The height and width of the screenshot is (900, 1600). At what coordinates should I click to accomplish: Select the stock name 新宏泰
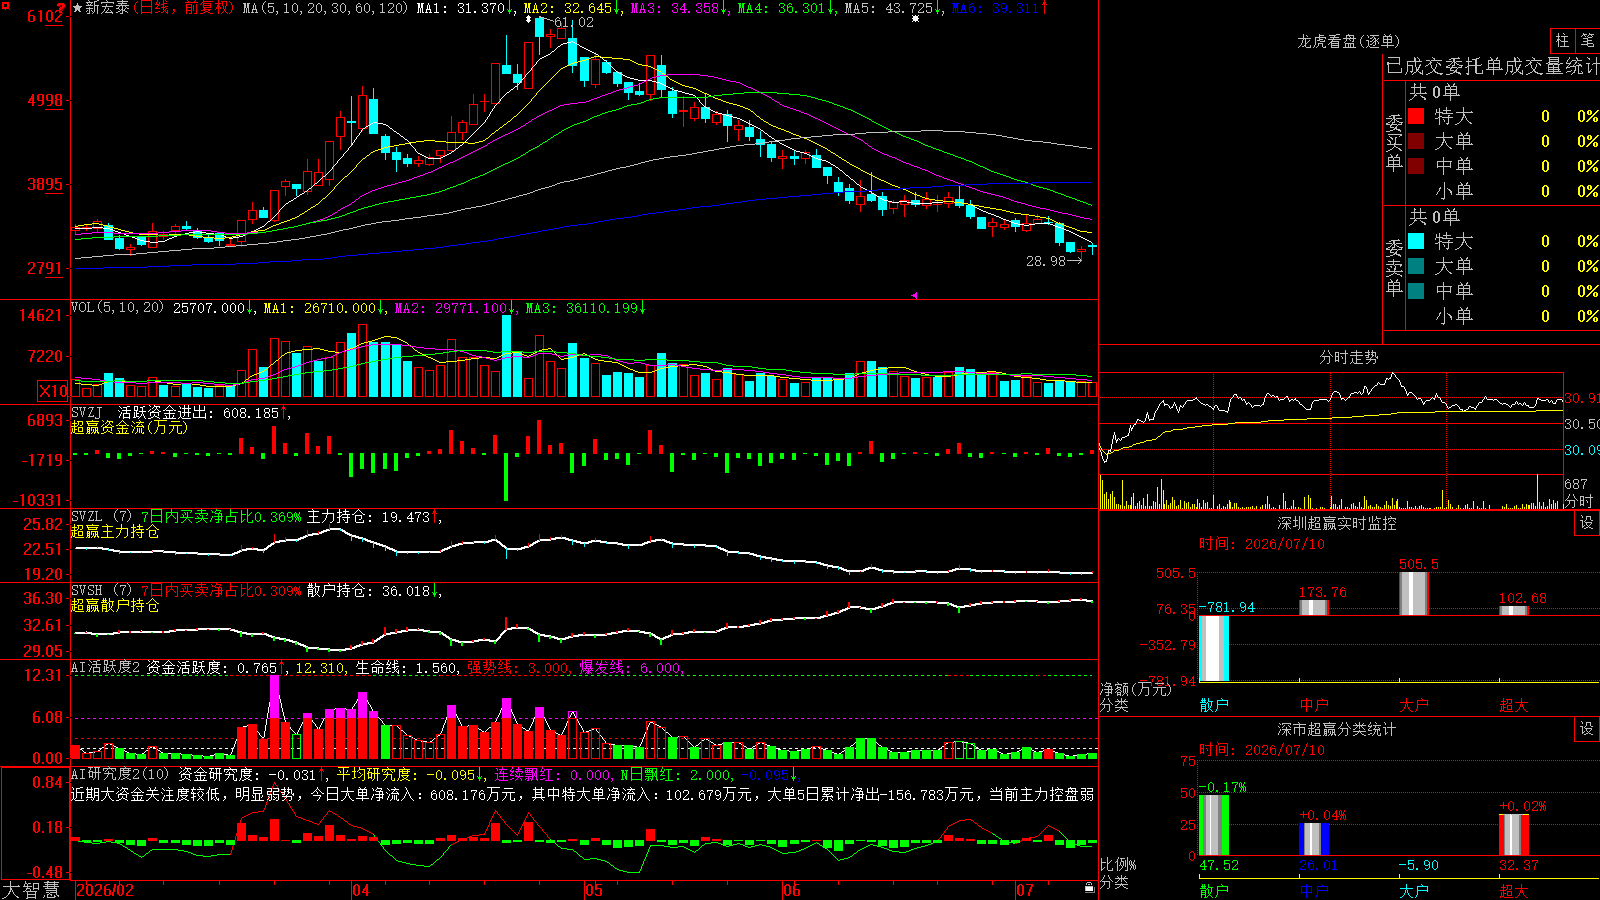(x=107, y=8)
